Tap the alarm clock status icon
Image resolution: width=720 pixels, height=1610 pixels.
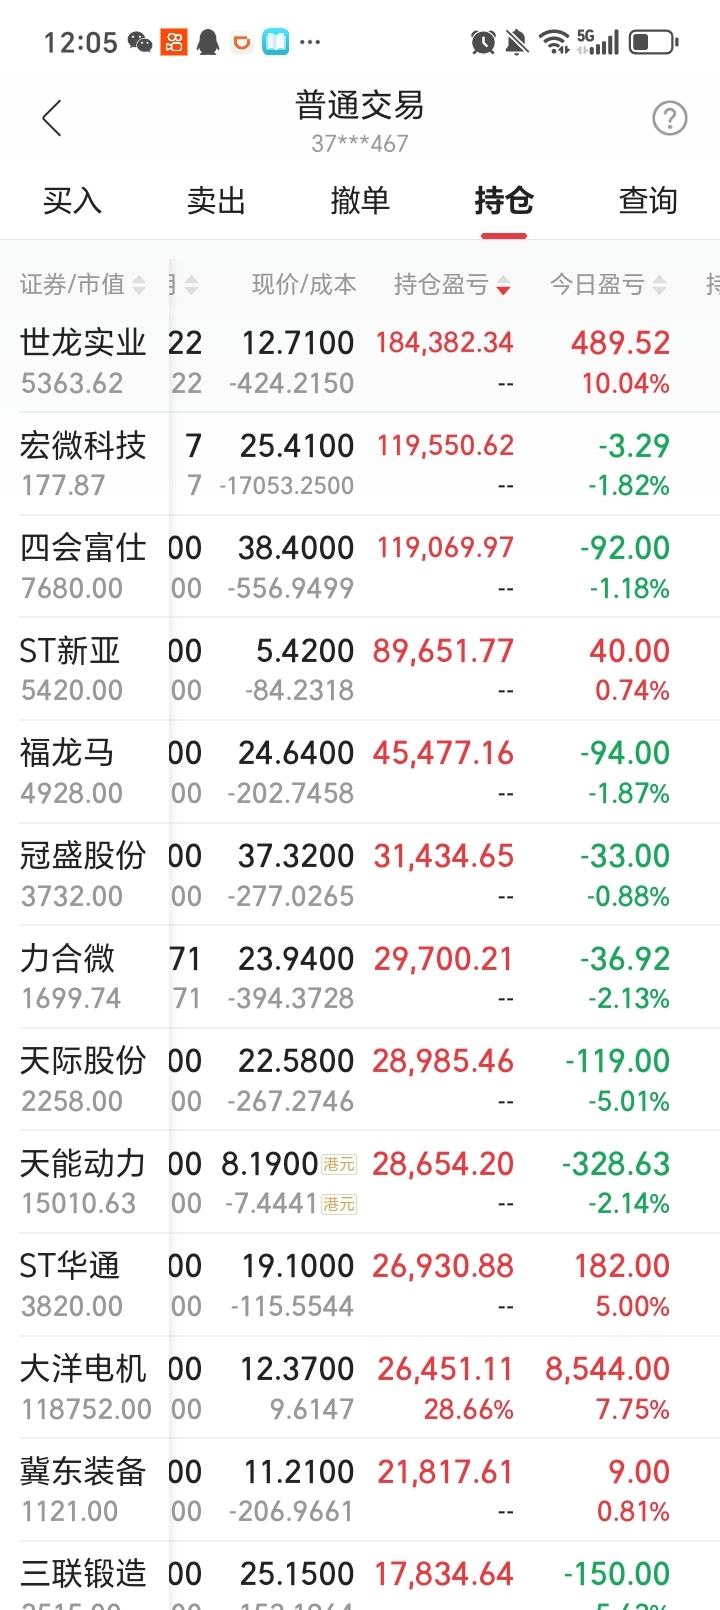click(x=483, y=42)
